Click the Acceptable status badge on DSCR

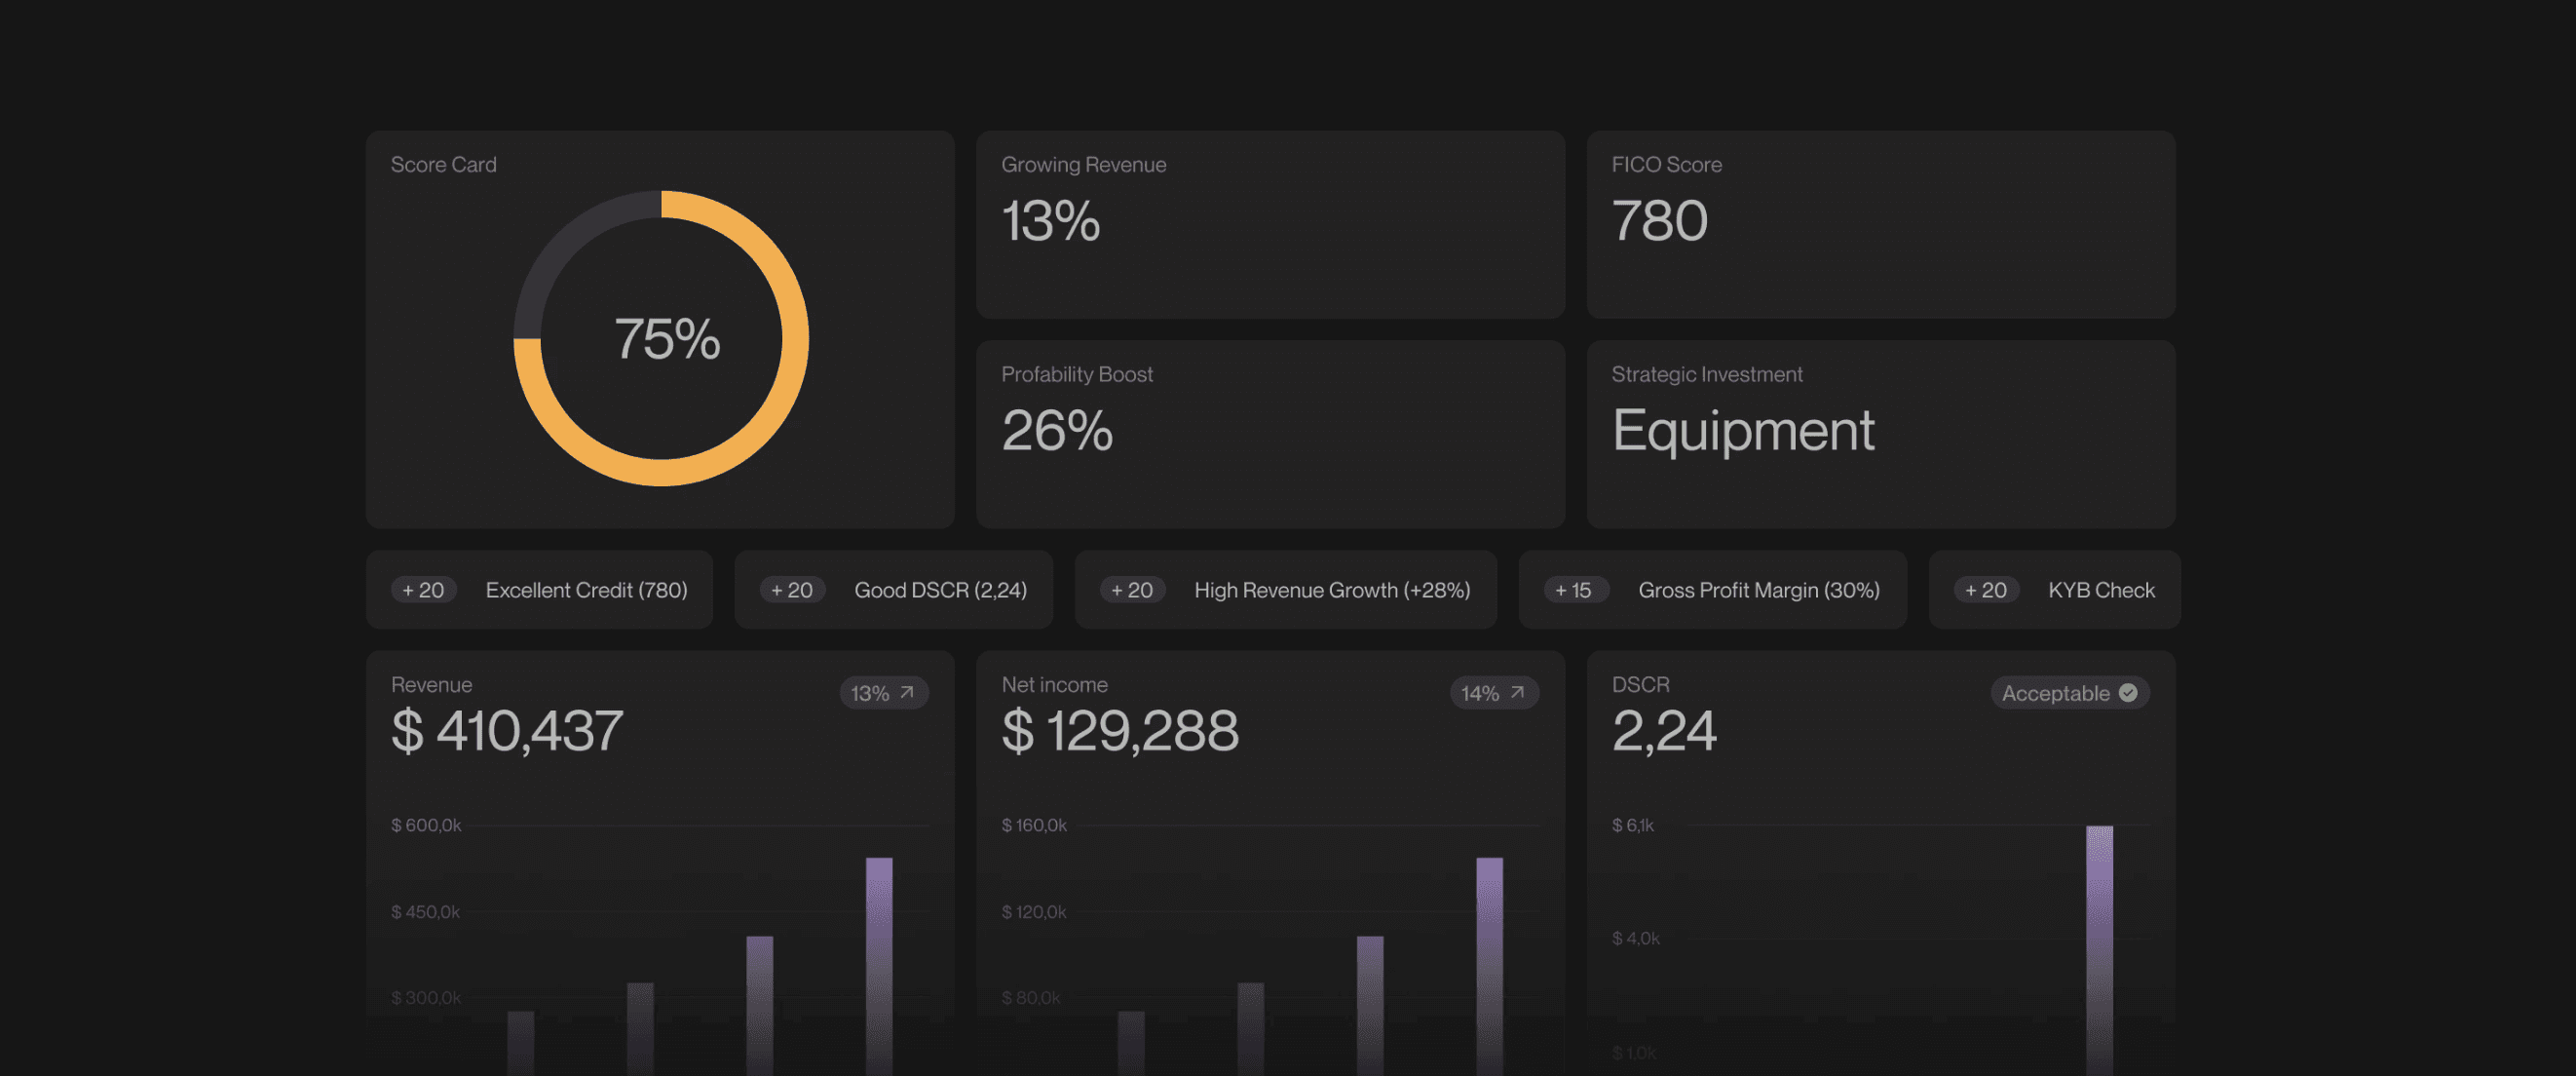pyautogui.click(x=2056, y=693)
